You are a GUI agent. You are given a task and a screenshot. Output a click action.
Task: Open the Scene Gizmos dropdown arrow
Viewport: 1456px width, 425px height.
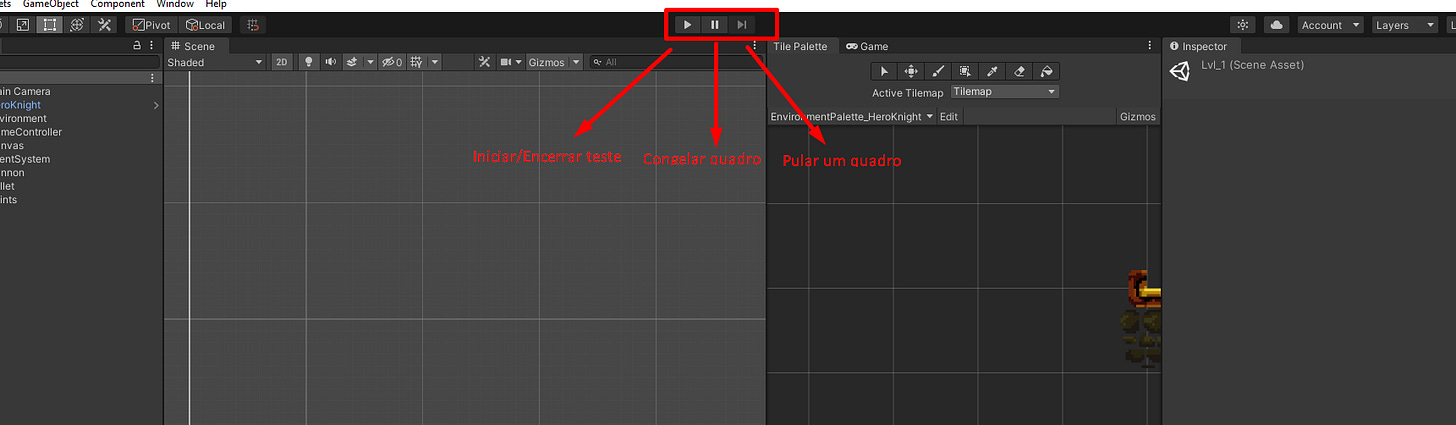(x=576, y=62)
